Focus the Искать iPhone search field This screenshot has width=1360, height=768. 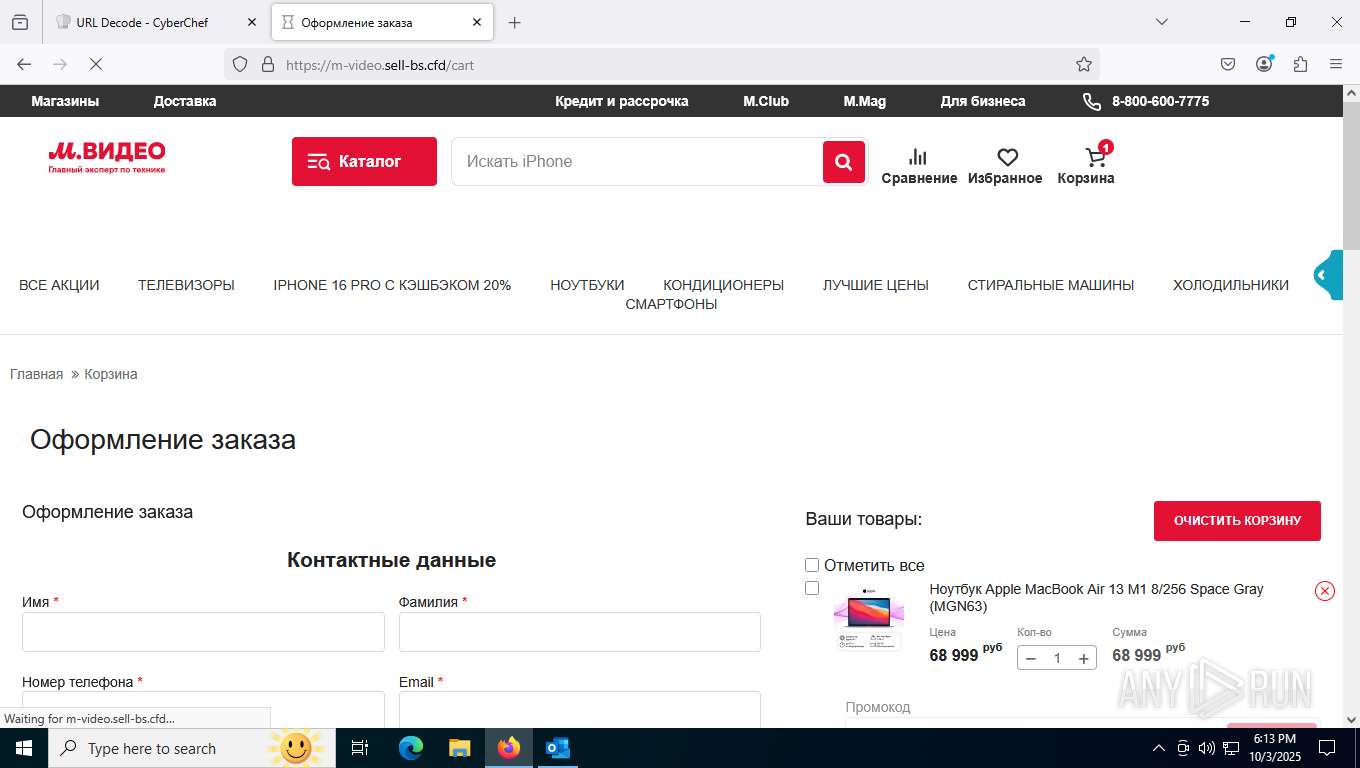pos(637,162)
